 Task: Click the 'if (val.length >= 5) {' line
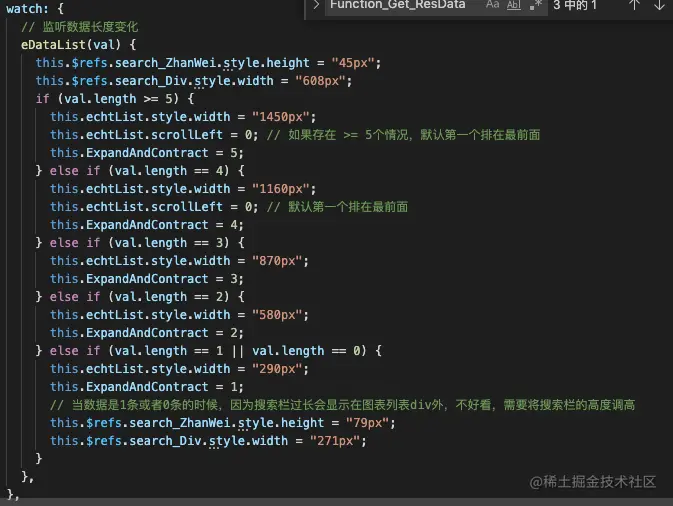click(x=115, y=99)
